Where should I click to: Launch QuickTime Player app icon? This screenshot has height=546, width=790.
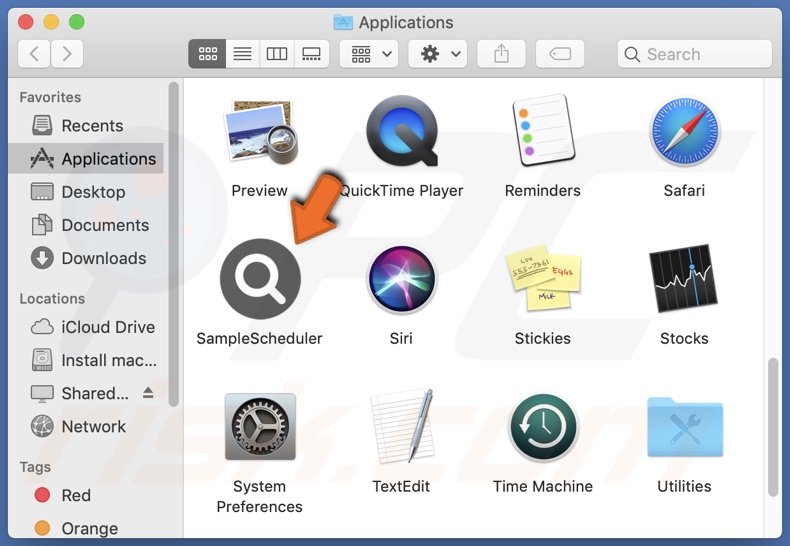402,131
